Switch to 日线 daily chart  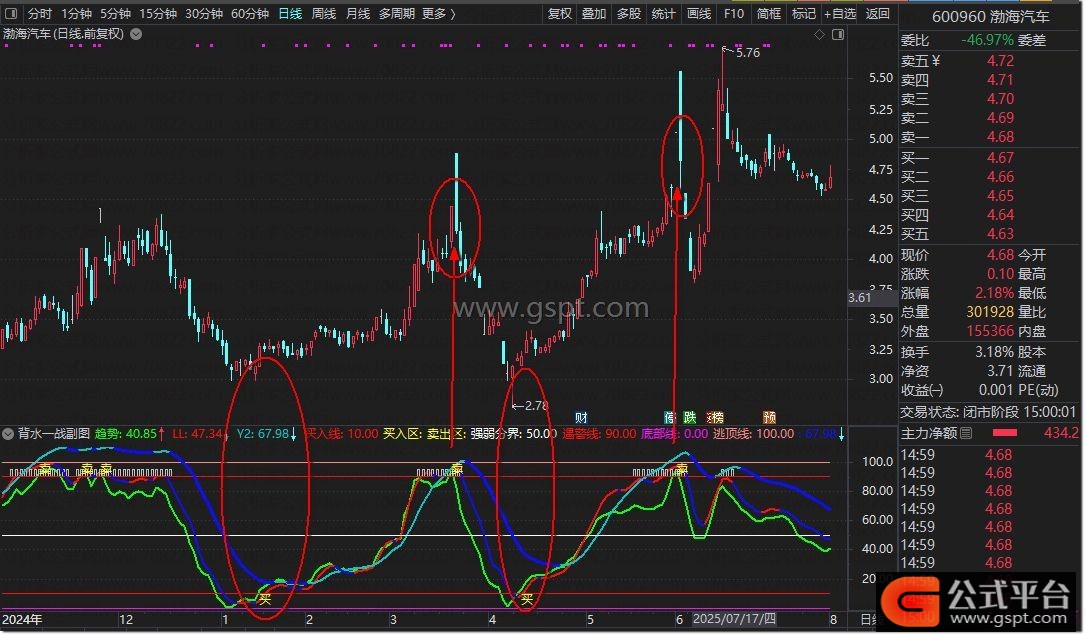(290, 13)
